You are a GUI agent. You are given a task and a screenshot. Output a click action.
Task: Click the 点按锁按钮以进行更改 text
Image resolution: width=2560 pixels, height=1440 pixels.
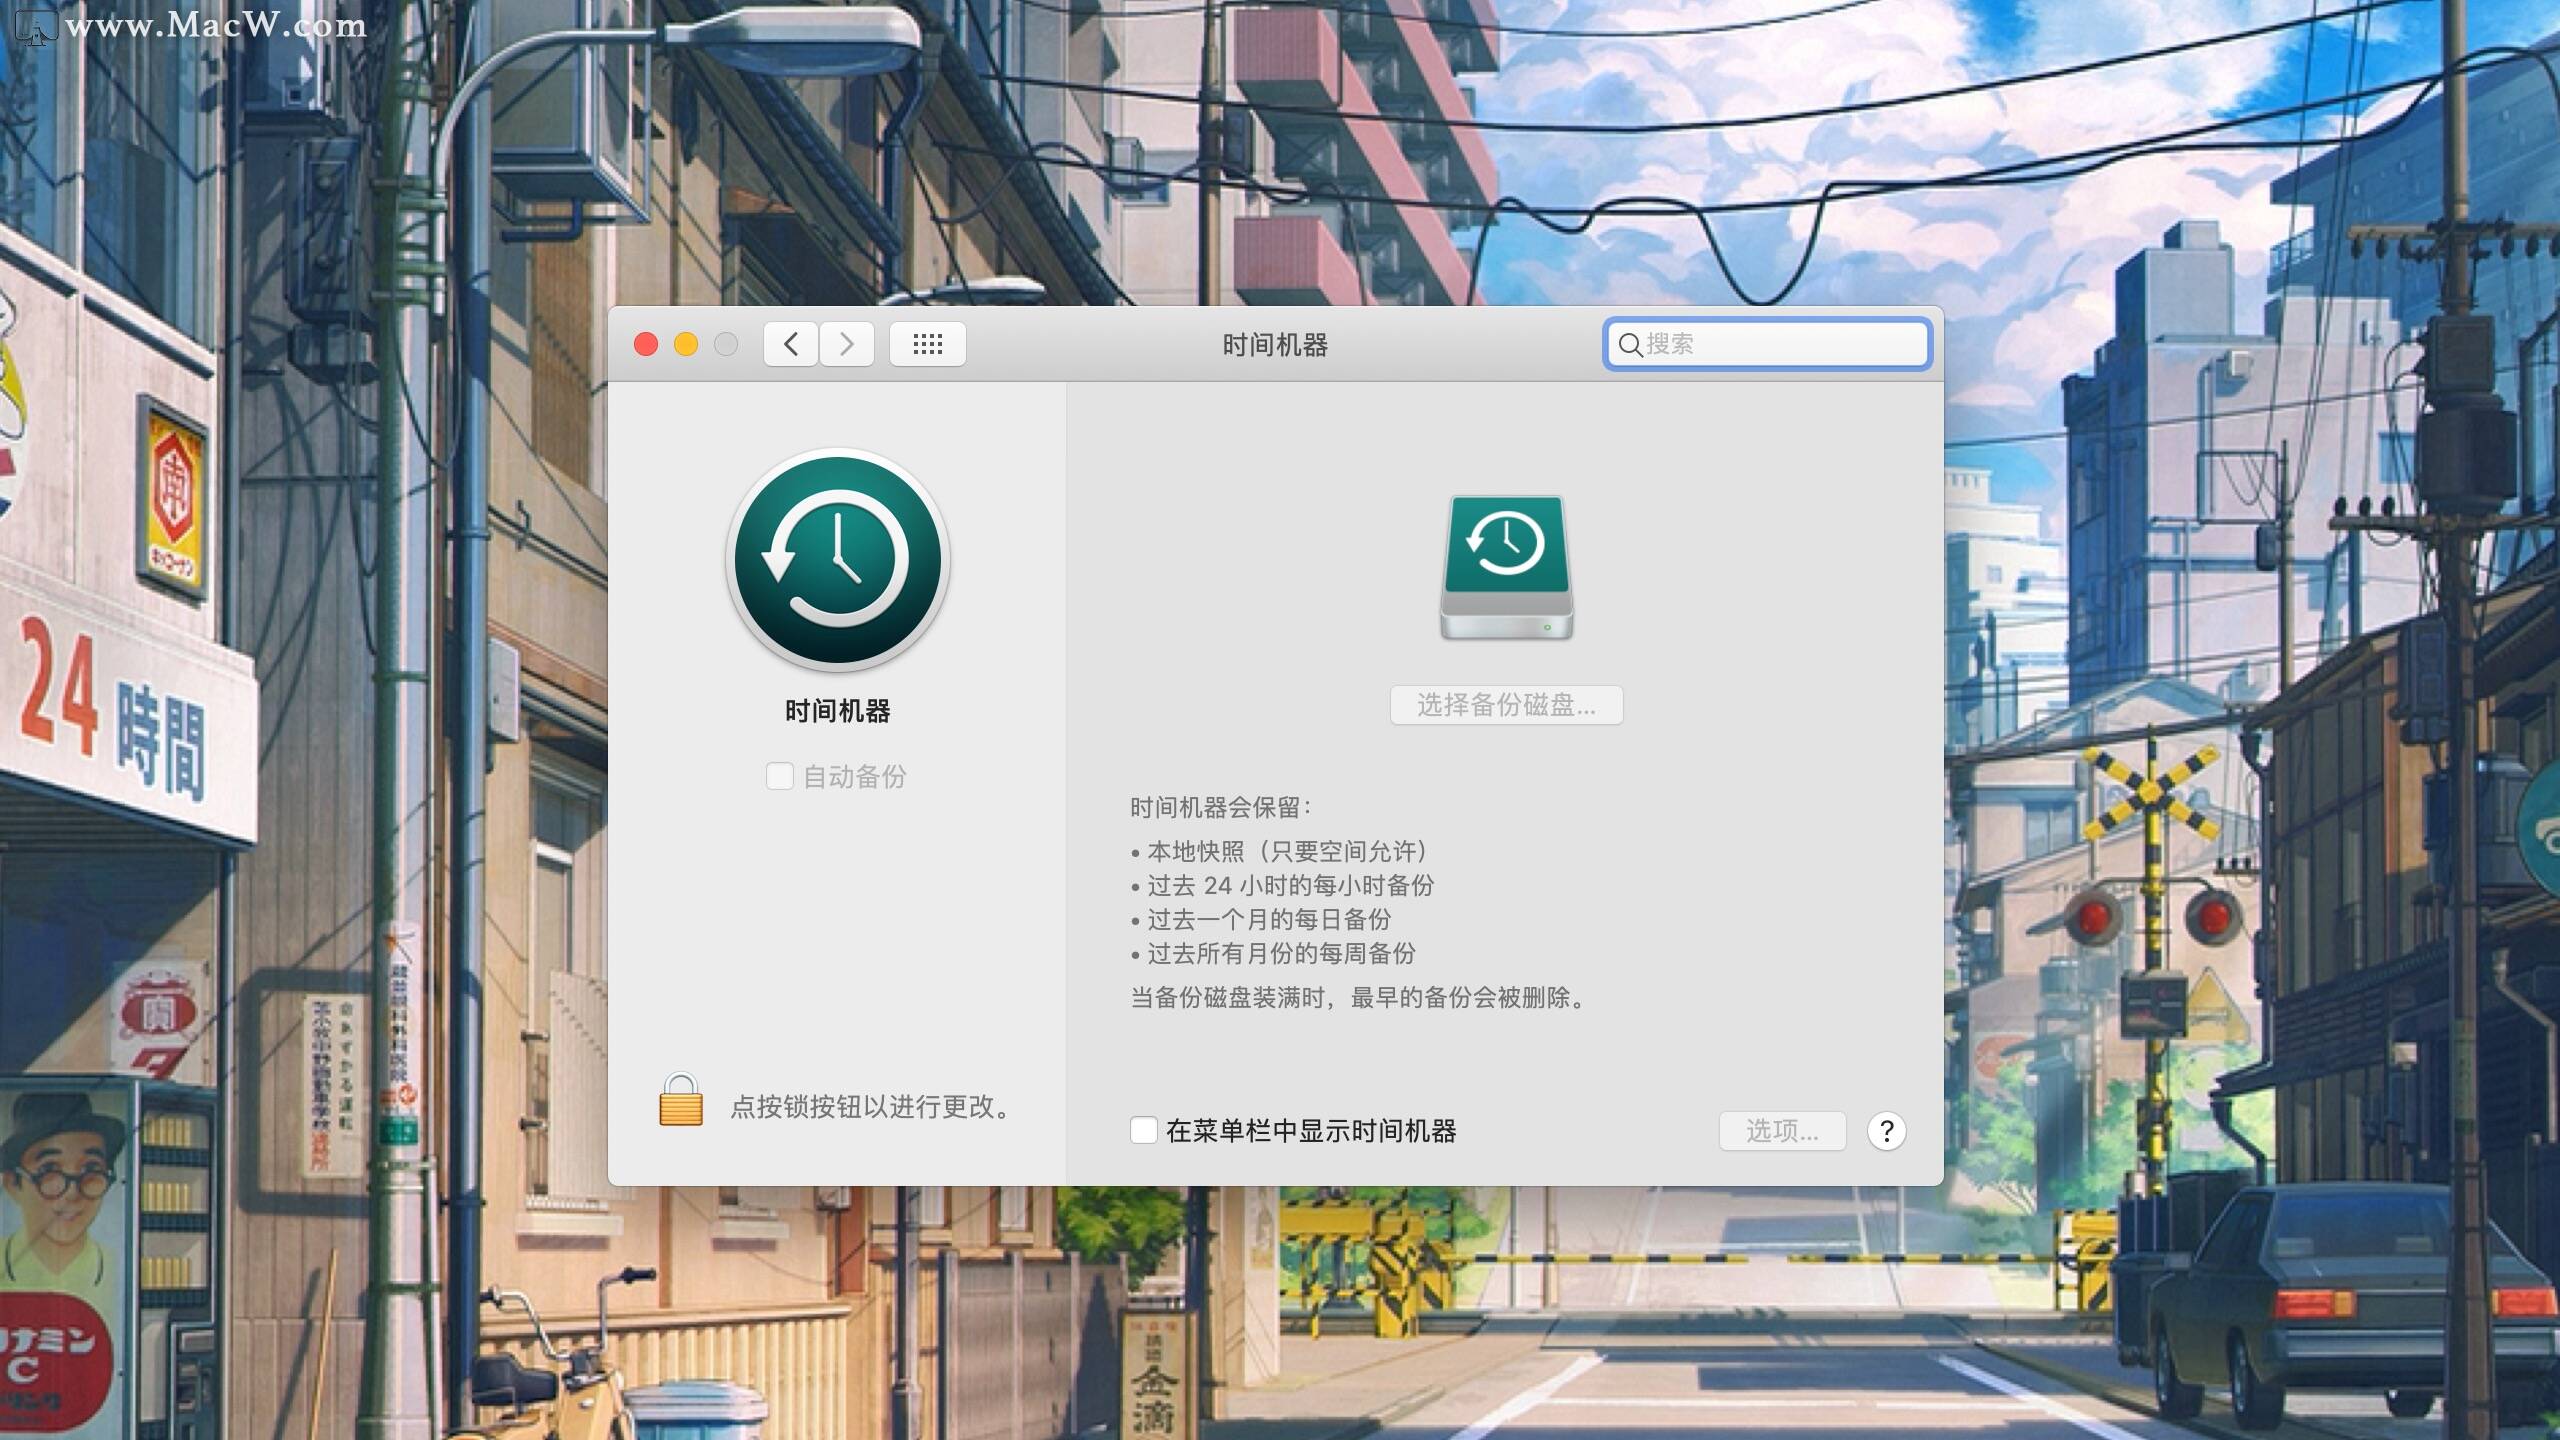point(872,1106)
